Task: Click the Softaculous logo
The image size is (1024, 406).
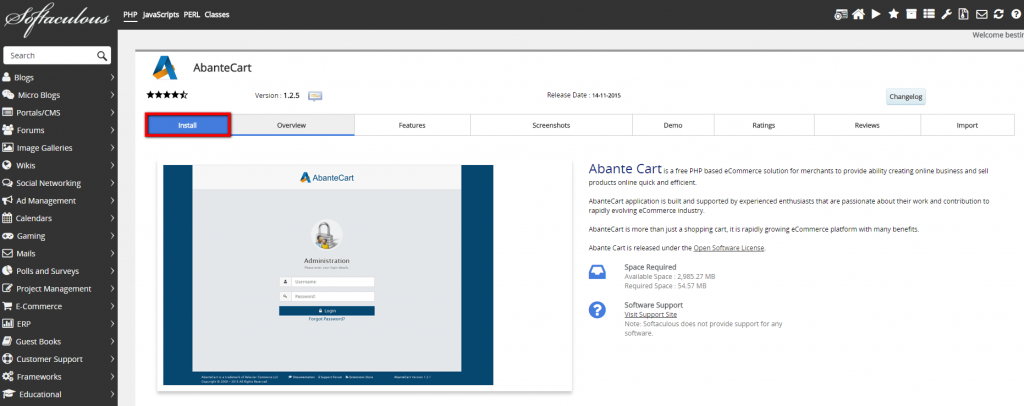Action: coord(57,18)
